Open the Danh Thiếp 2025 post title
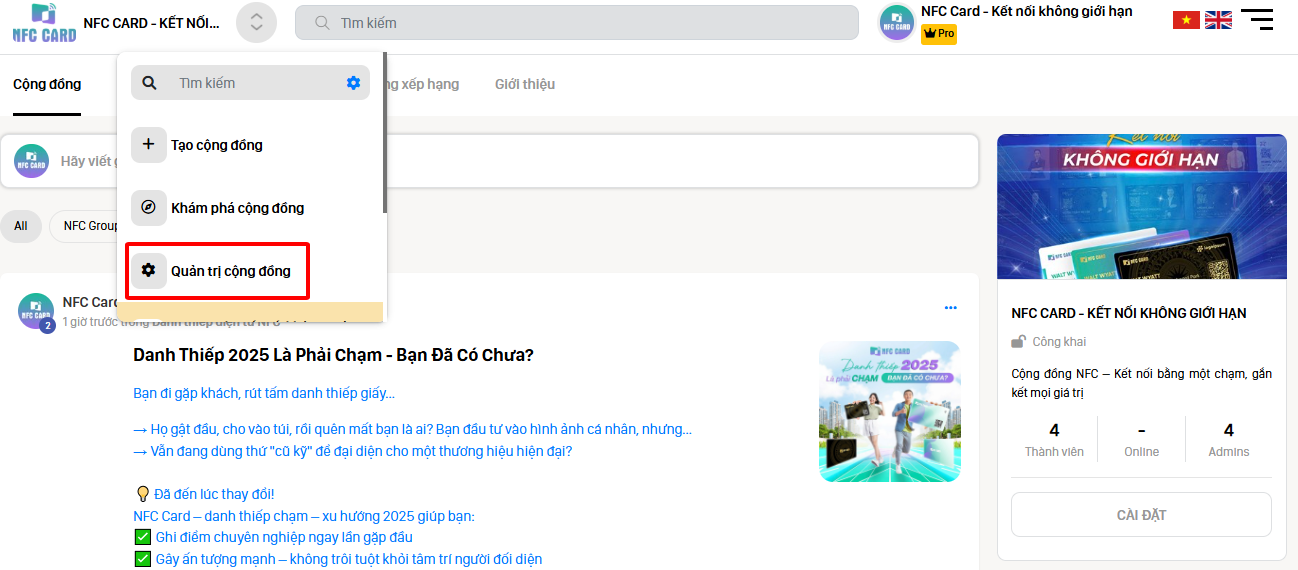Viewport: 1298px width, 570px height. tap(333, 355)
